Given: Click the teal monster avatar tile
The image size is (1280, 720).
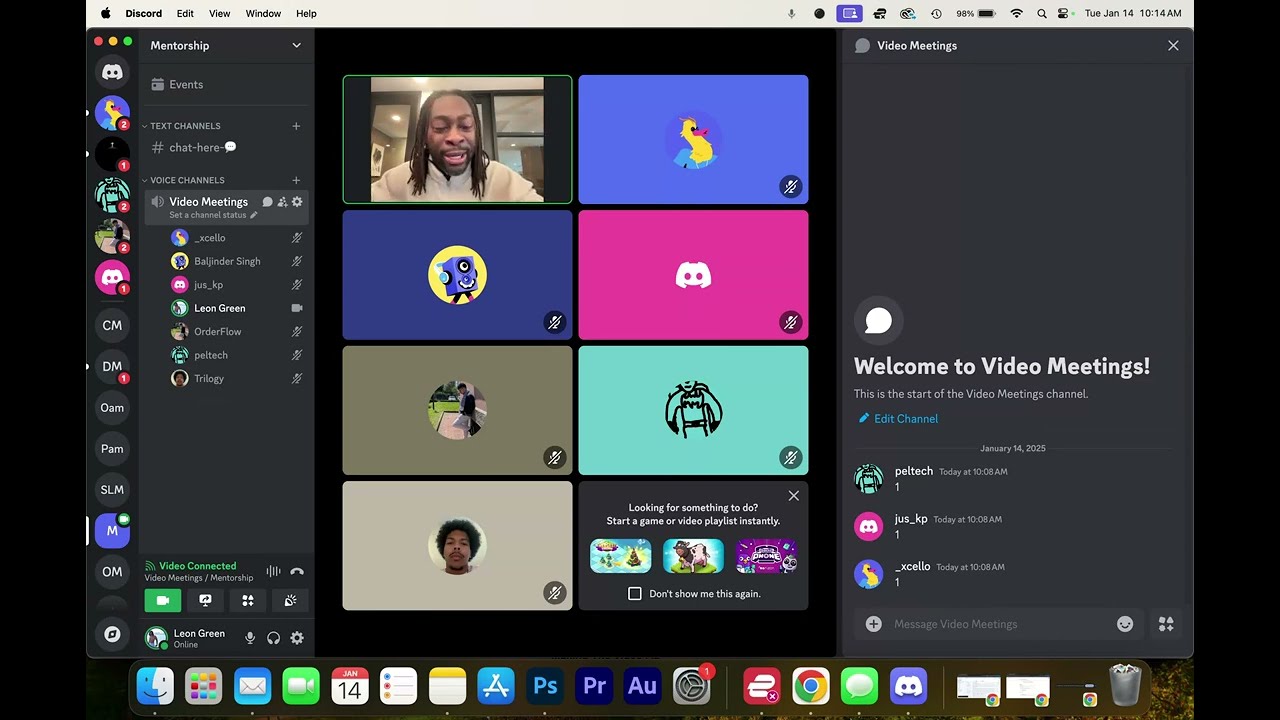Looking at the screenshot, I should click(x=693, y=410).
